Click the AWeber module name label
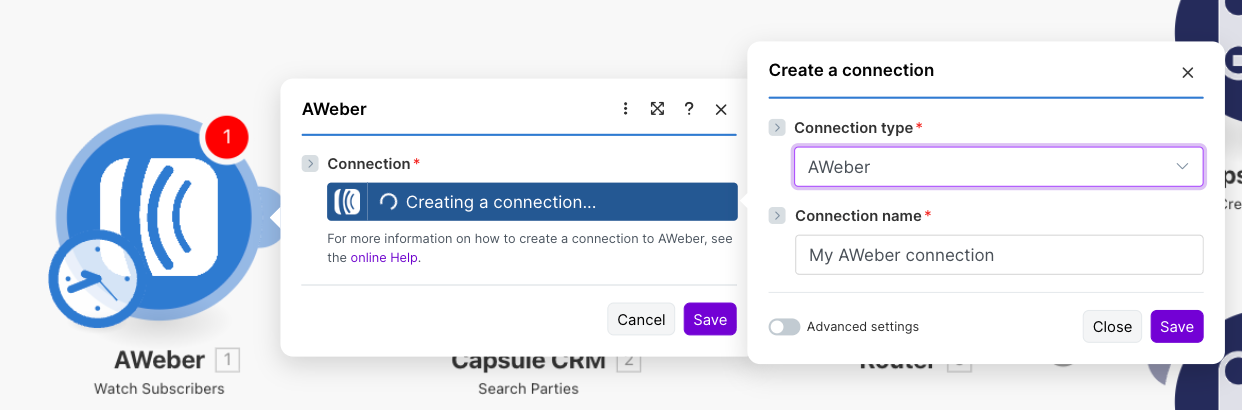 tap(159, 360)
